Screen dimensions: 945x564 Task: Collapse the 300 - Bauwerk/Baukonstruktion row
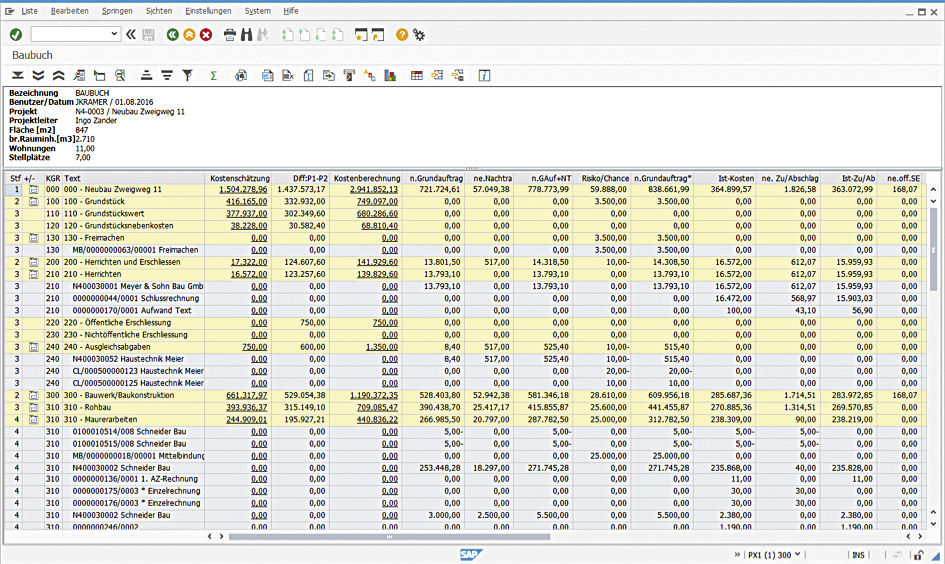point(33,395)
